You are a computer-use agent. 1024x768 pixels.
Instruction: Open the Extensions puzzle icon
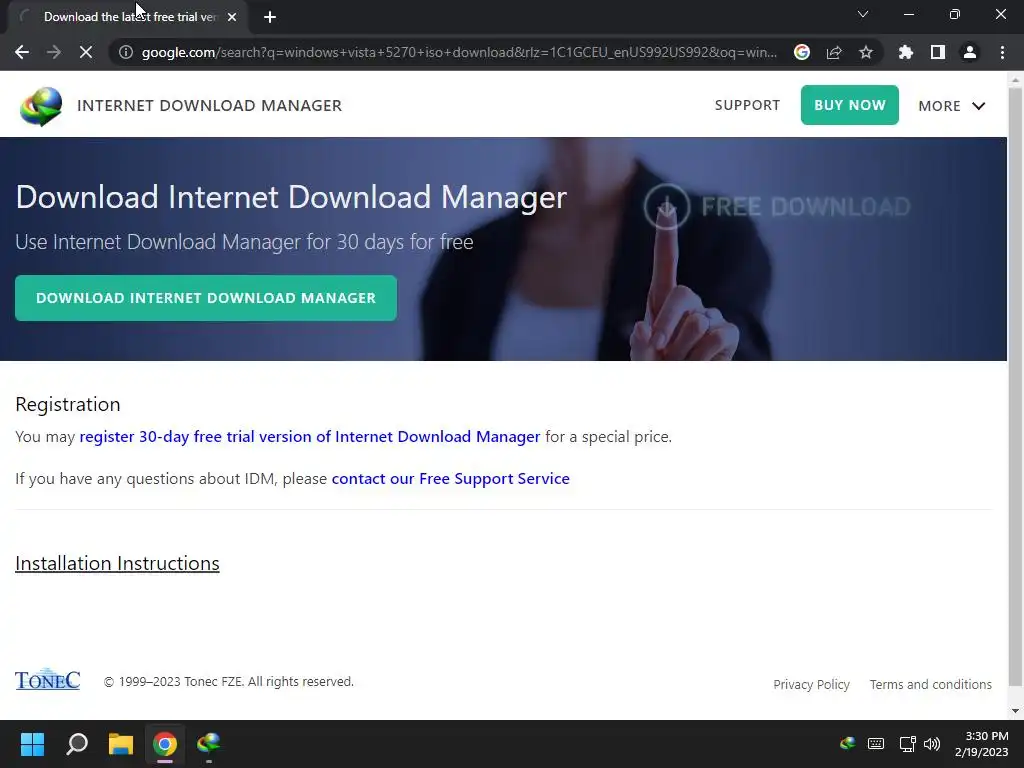click(906, 52)
